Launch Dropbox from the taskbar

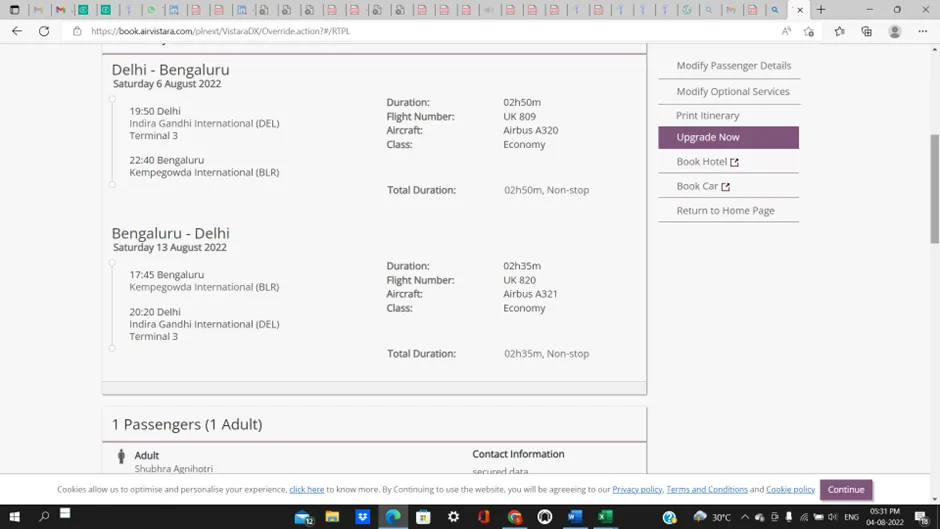(x=363, y=516)
